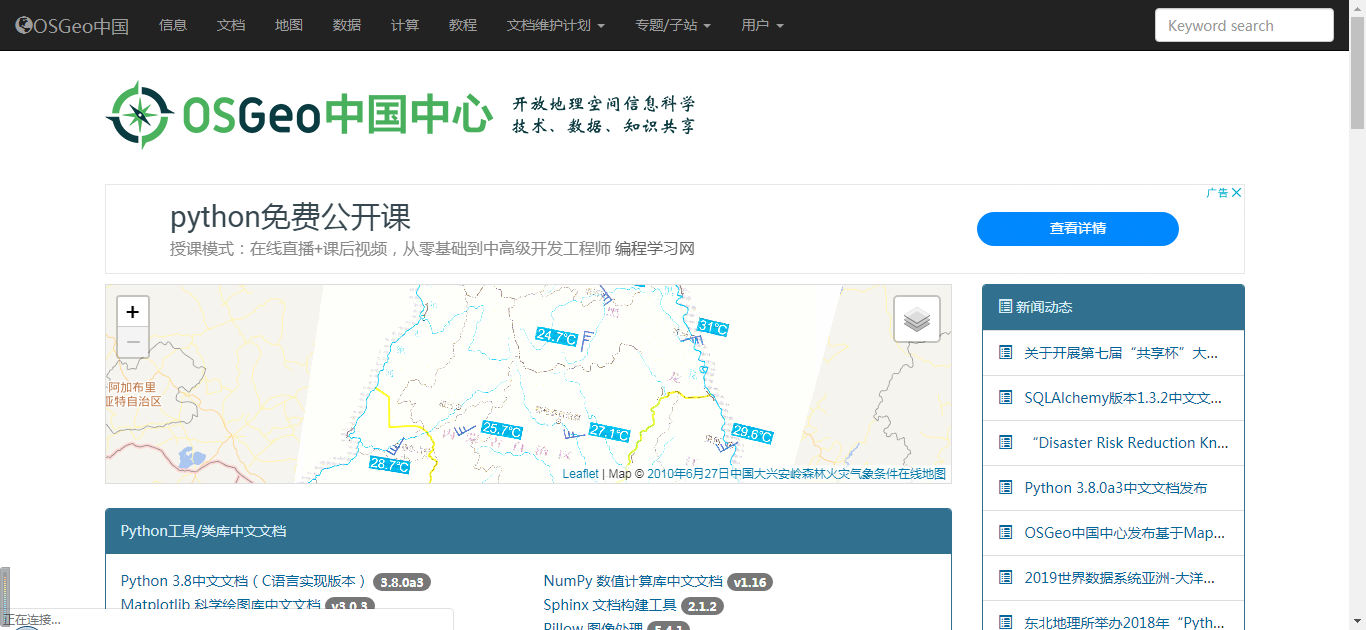
Task: Open Python 3.8中文文档（C语言实现版本）link
Action: pyautogui.click(x=244, y=581)
